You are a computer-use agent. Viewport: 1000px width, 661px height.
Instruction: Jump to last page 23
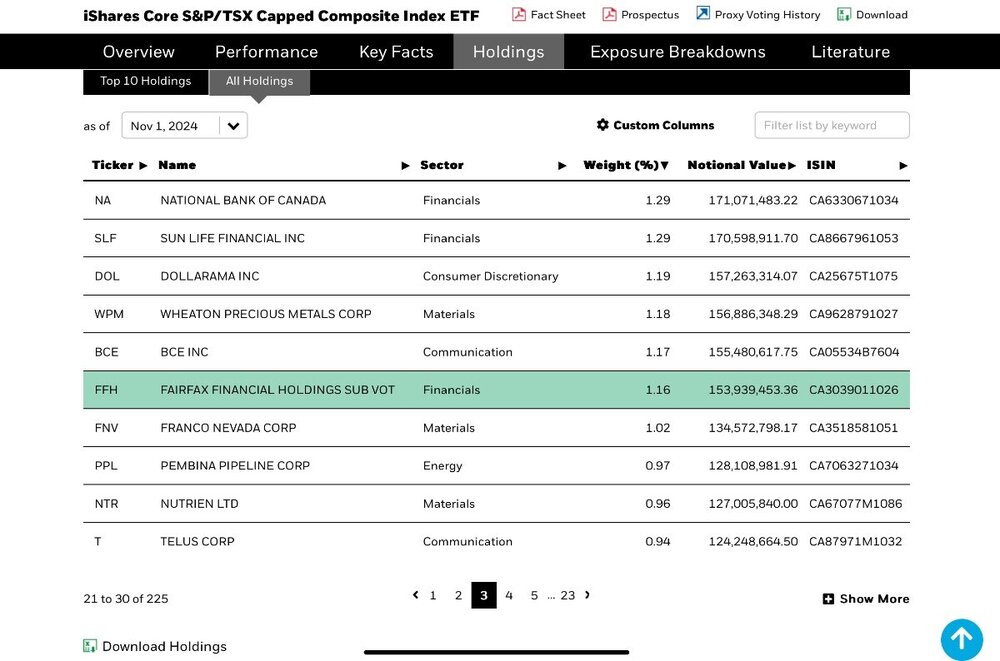point(568,595)
